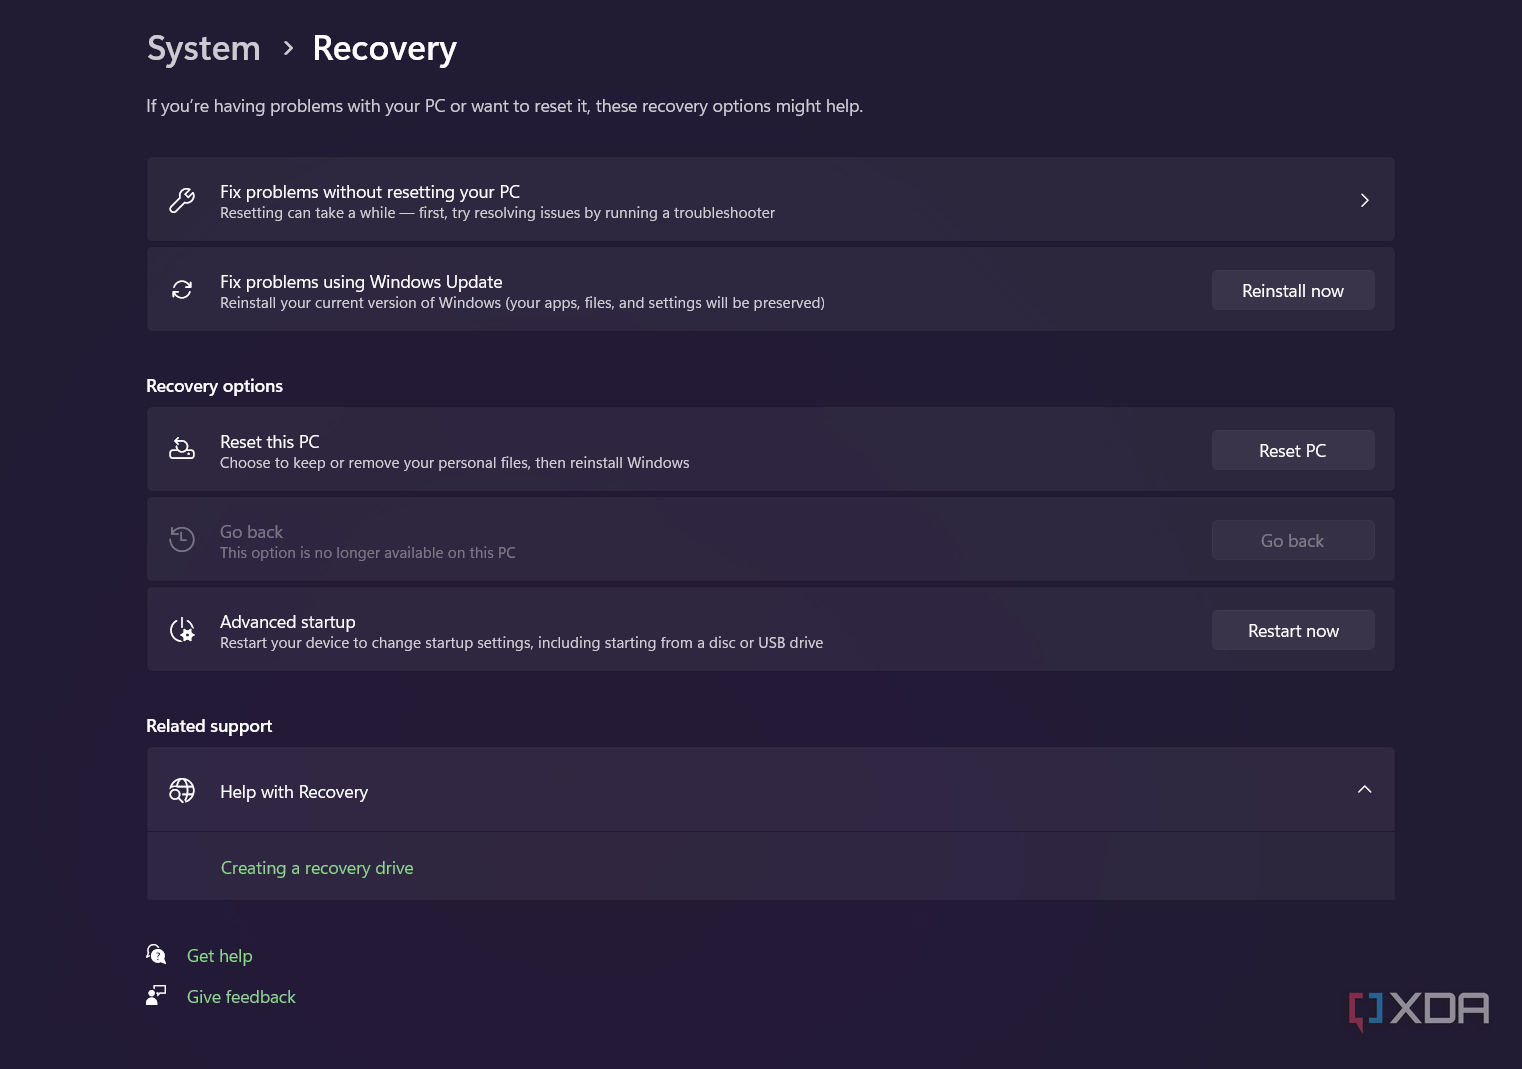
Task: Open the Creating a recovery drive link
Action: [317, 868]
